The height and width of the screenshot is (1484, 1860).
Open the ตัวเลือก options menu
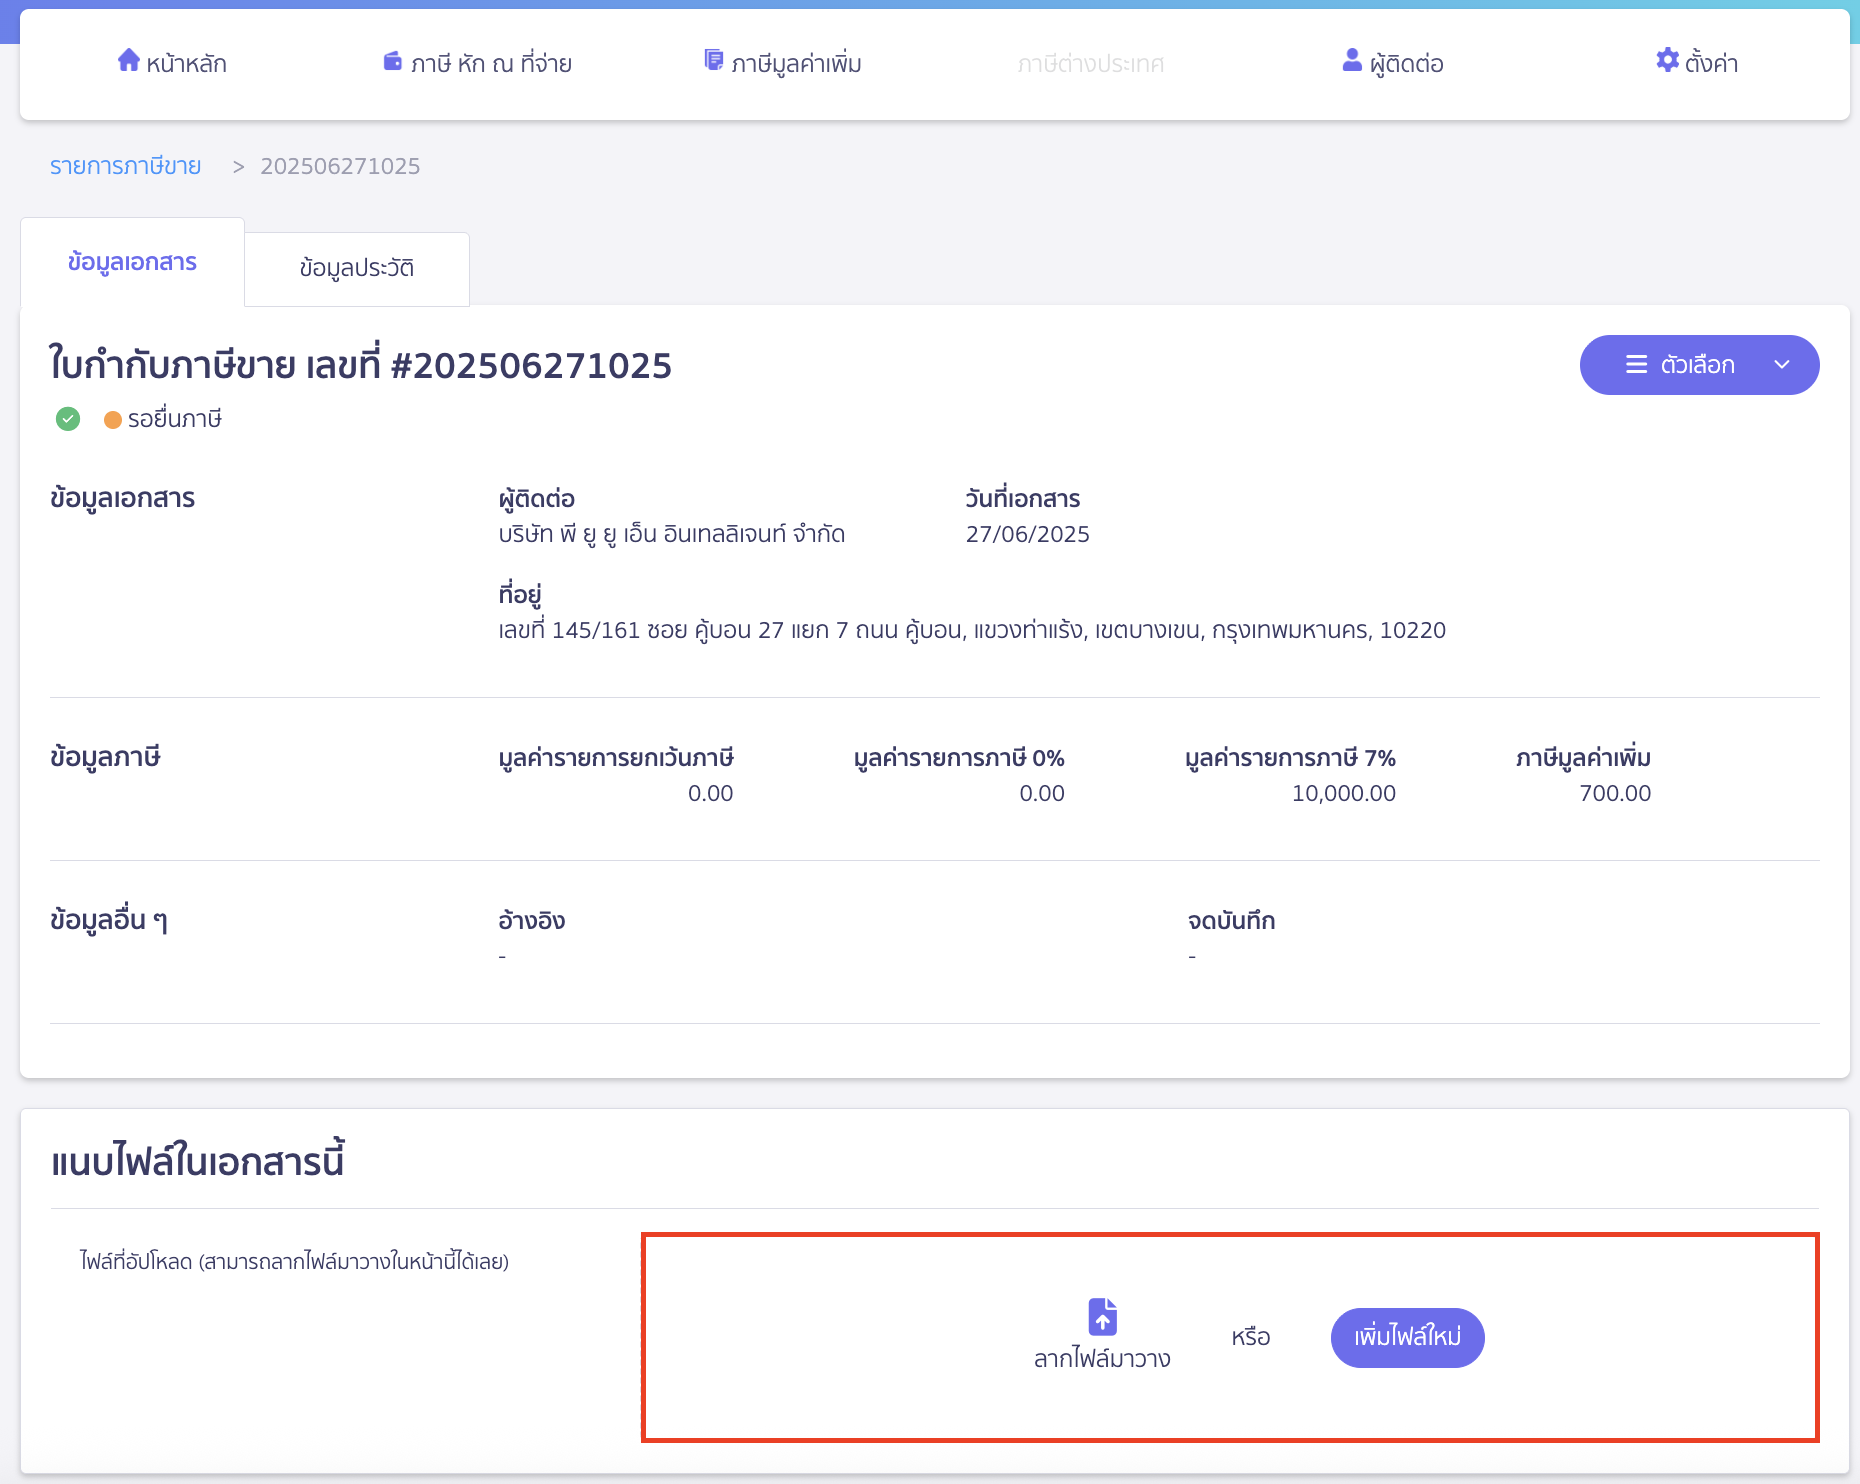[x=1698, y=365]
